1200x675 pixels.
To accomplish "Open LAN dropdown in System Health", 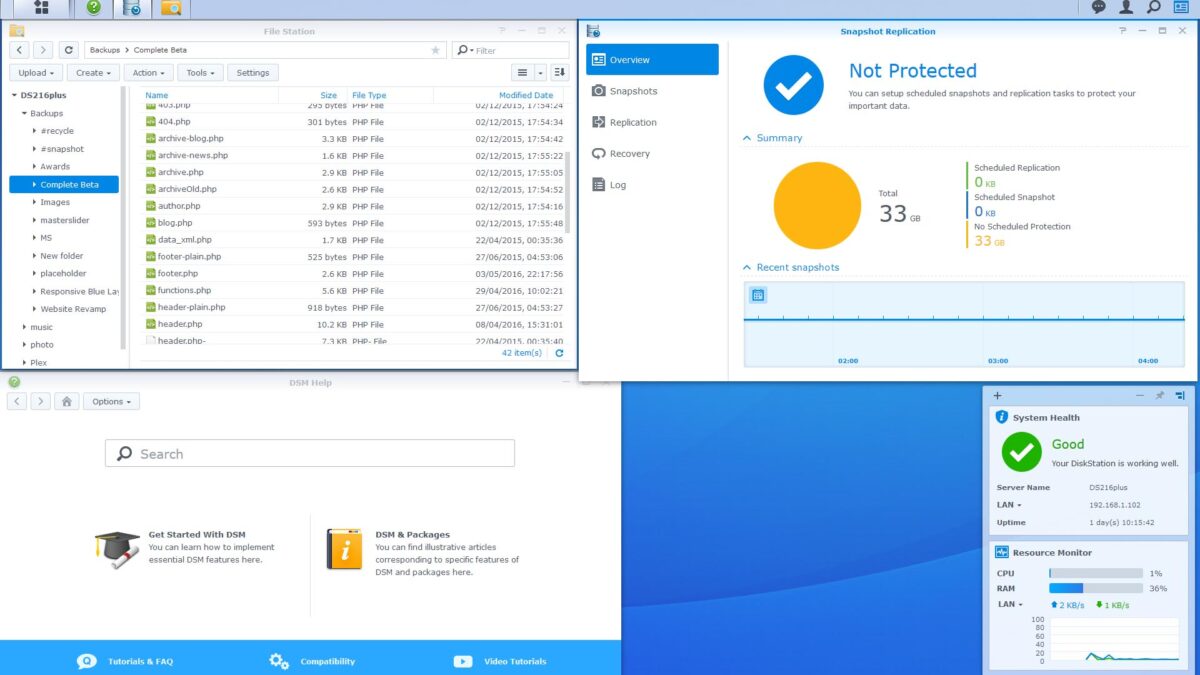I will tap(1009, 505).
